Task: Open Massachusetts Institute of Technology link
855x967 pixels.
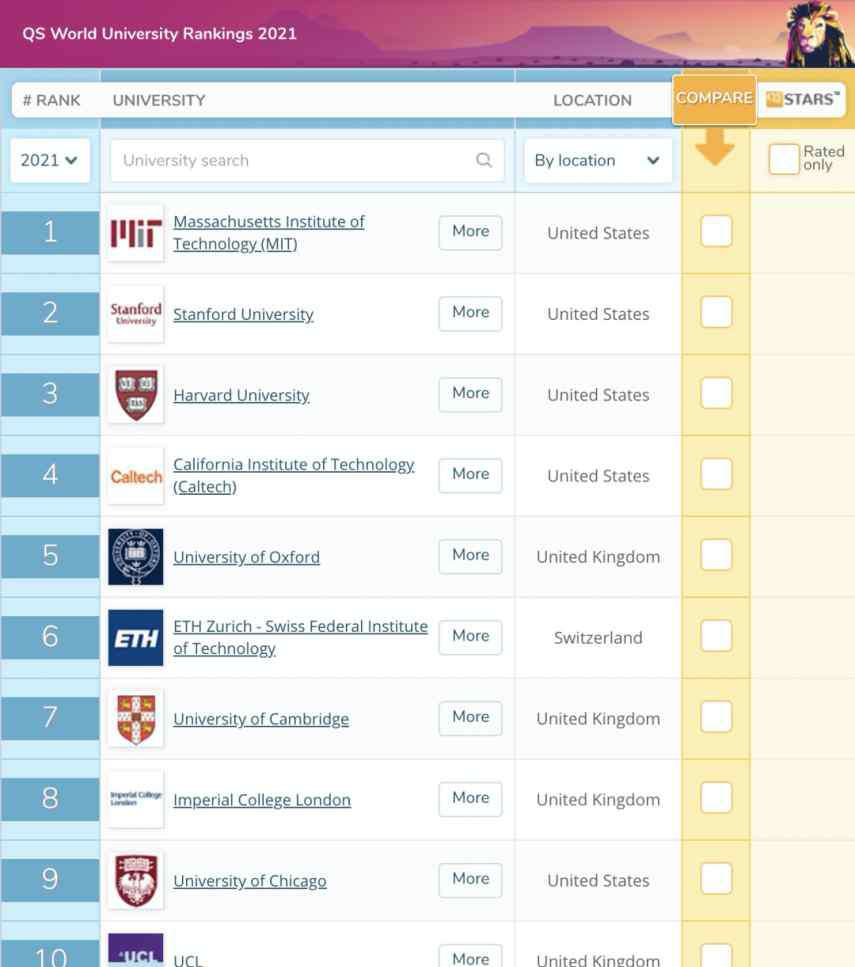Action: (269, 232)
